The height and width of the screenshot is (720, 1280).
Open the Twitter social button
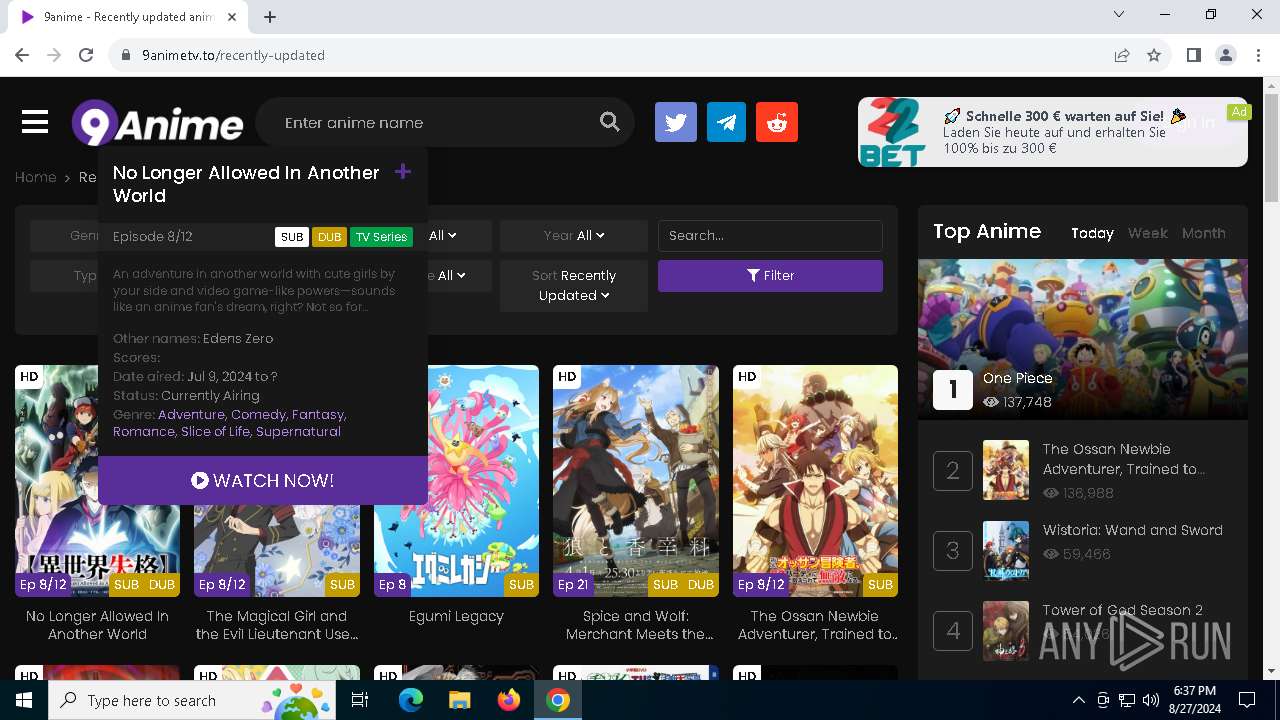676,123
